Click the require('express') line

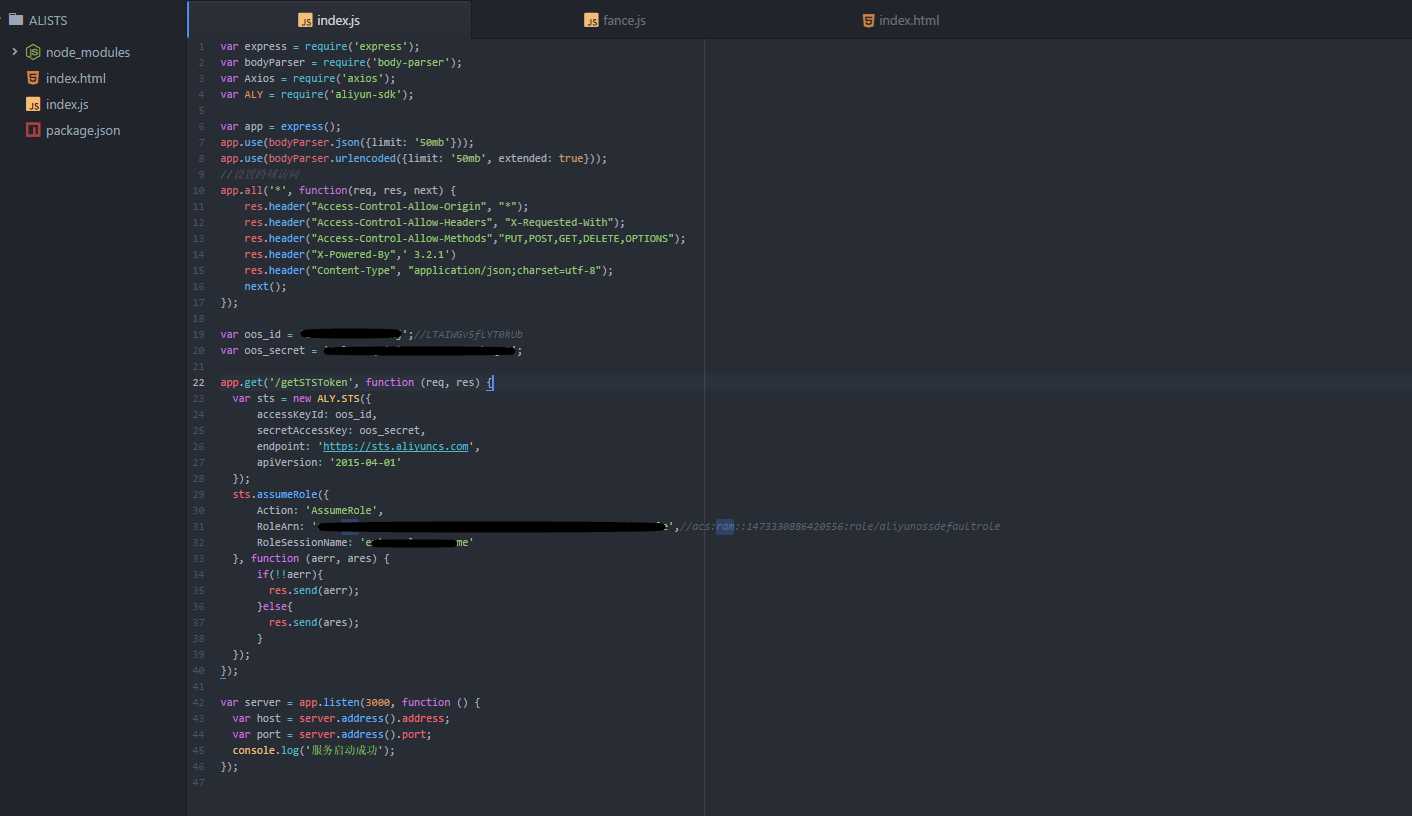click(320, 46)
